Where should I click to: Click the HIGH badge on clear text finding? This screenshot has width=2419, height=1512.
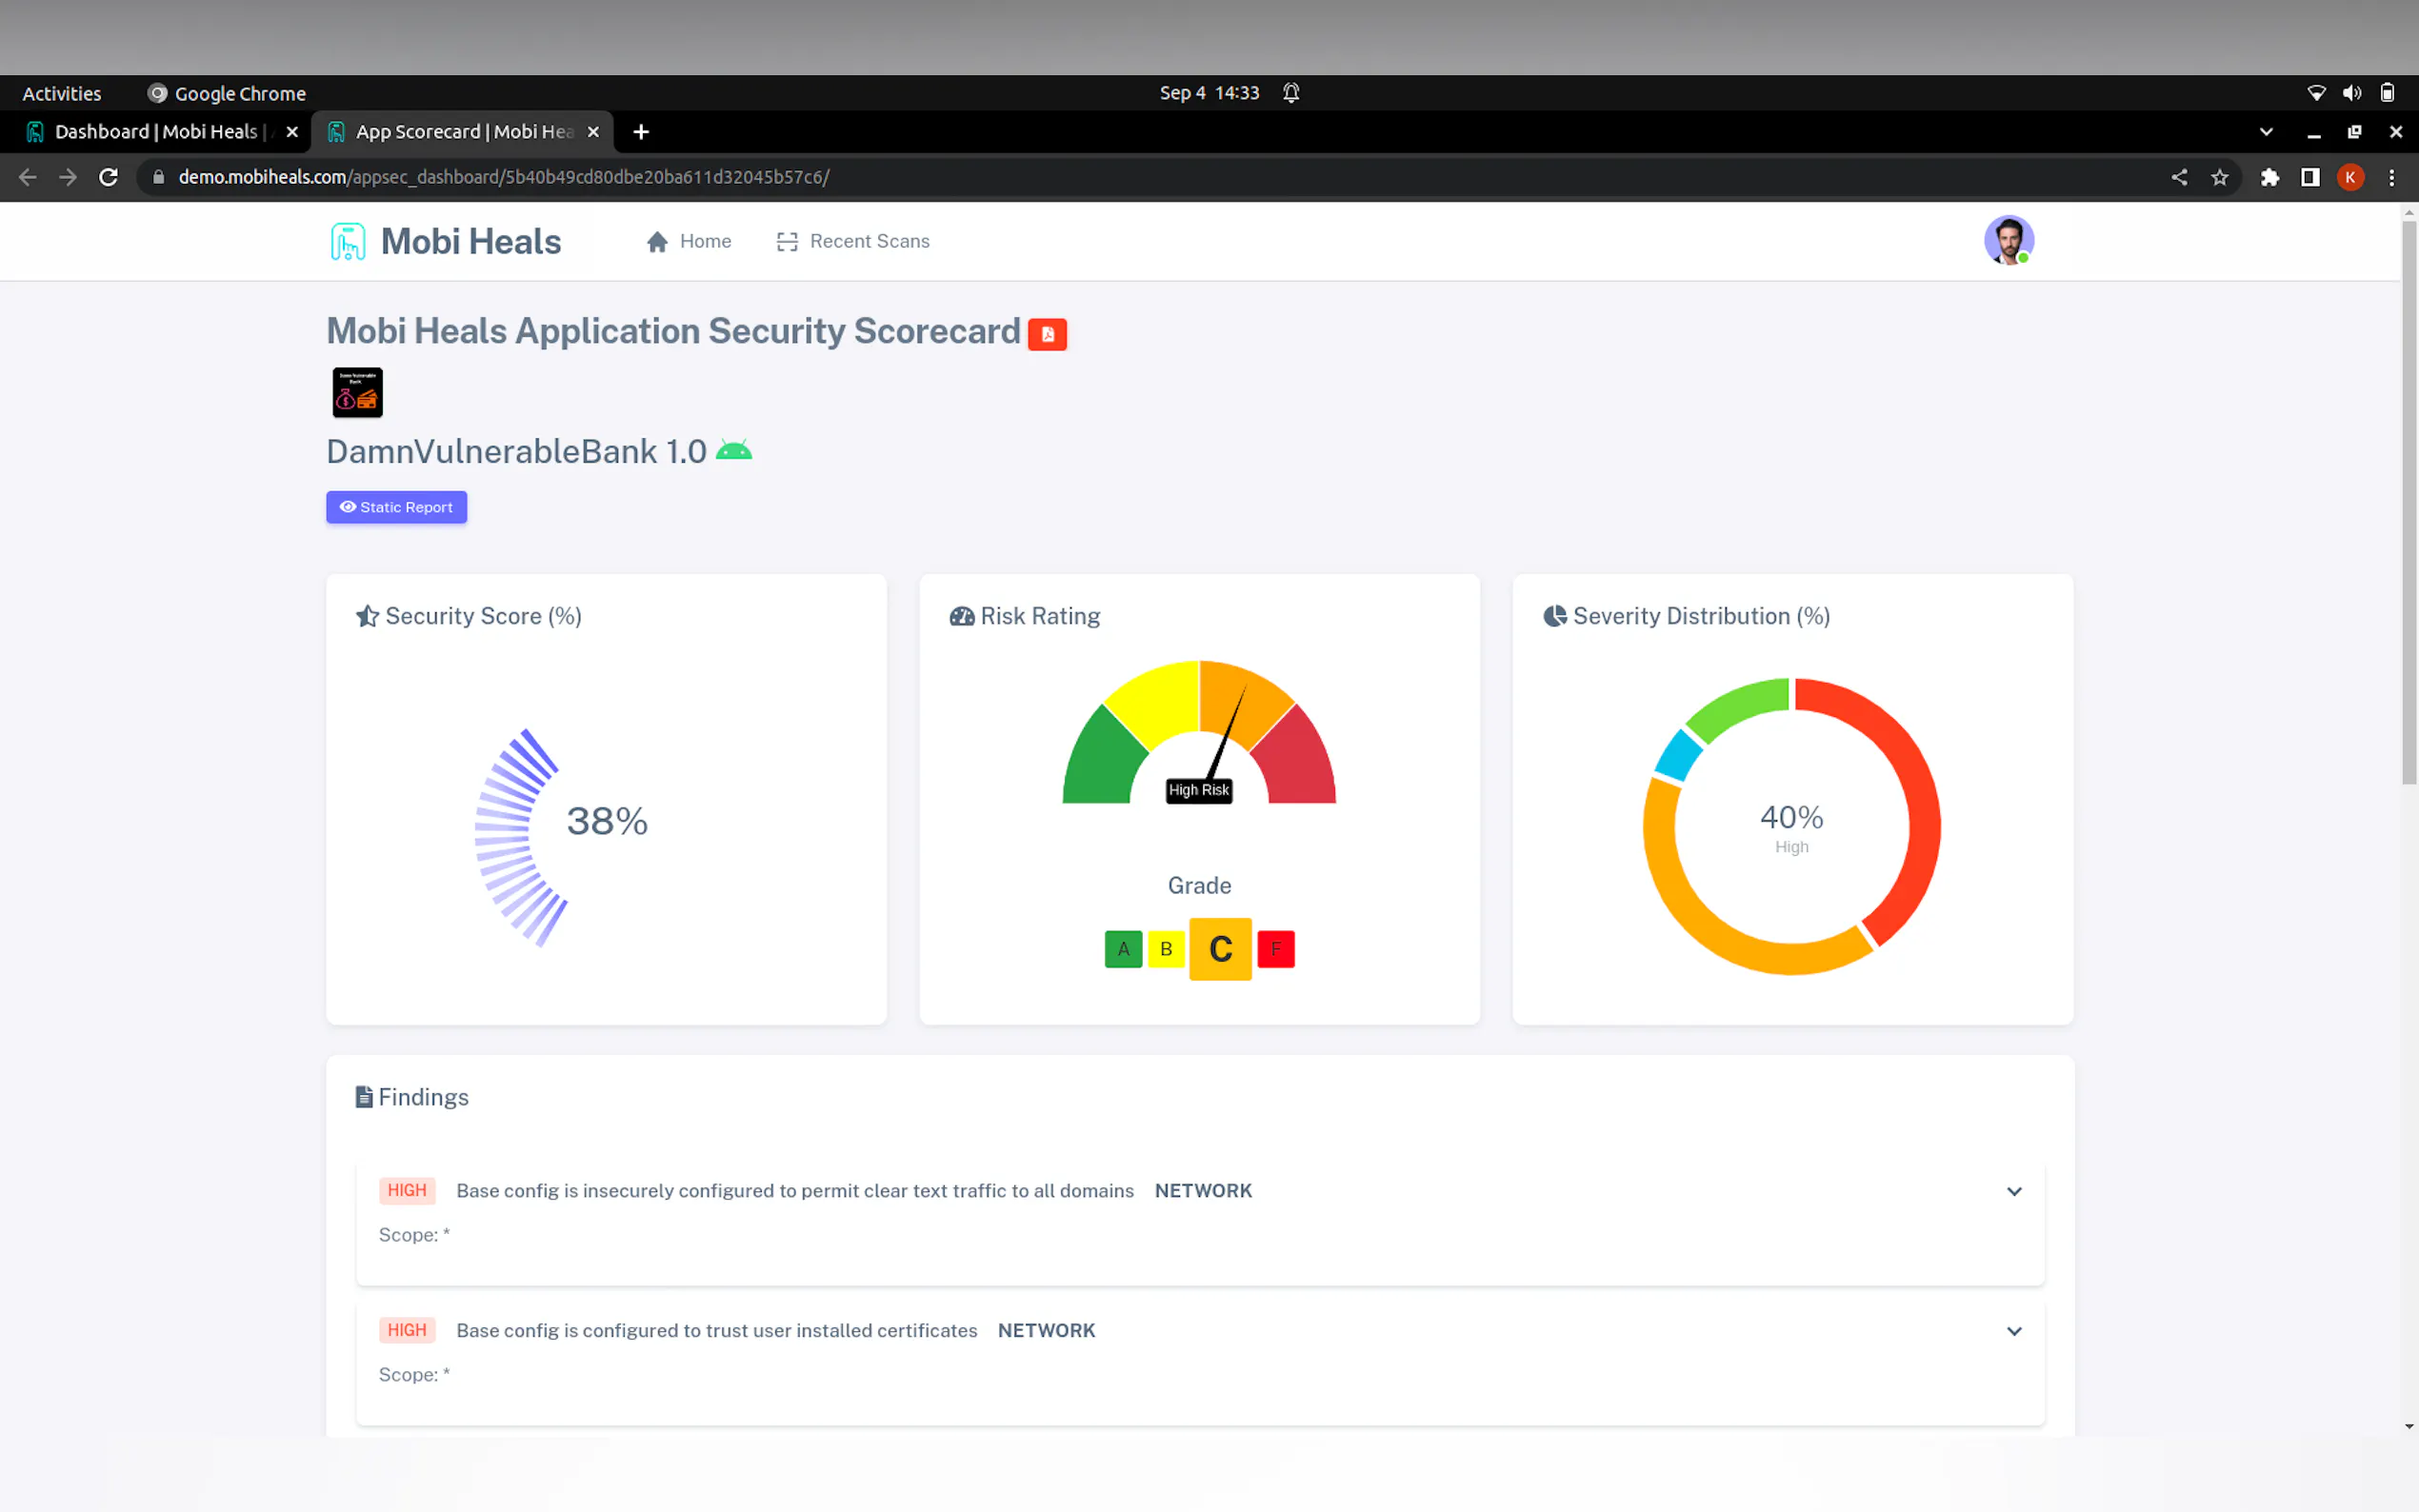point(407,1190)
